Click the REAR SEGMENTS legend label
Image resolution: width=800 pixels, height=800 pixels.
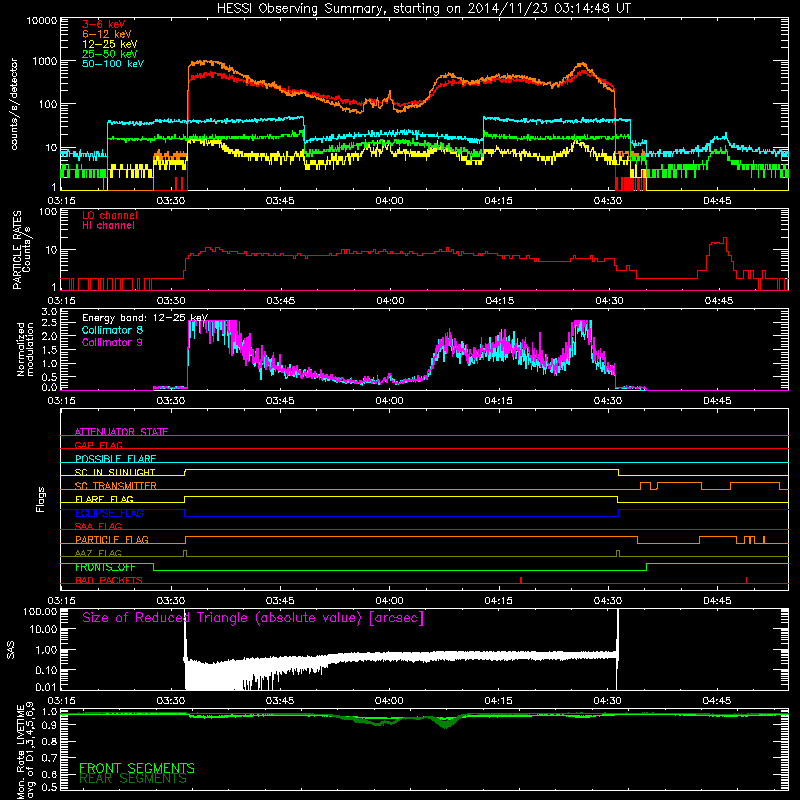pos(133,779)
